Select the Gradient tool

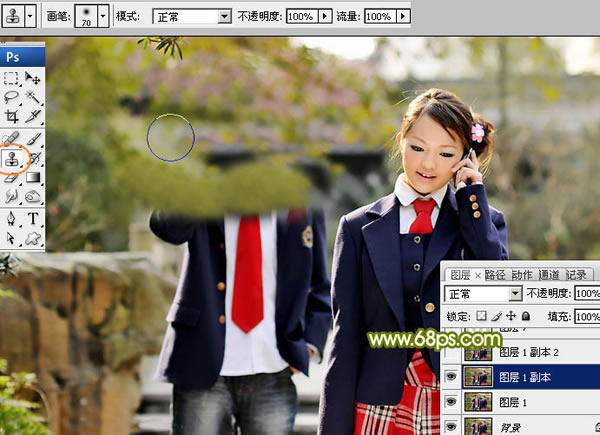click(33, 177)
